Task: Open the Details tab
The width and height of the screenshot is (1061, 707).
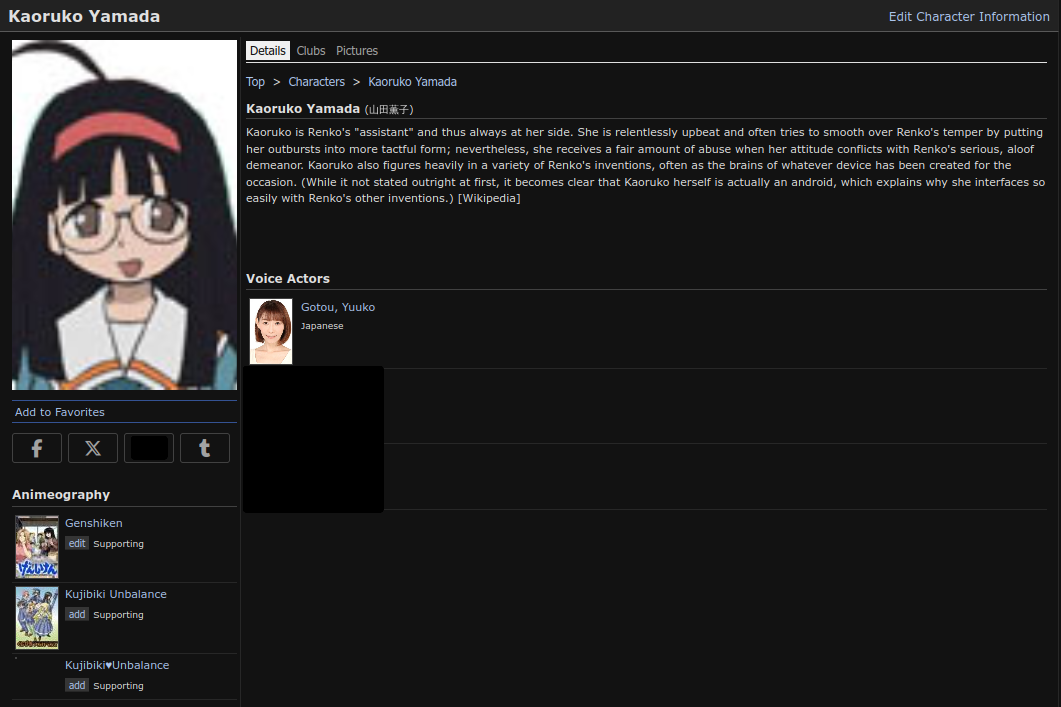Action: (268, 51)
